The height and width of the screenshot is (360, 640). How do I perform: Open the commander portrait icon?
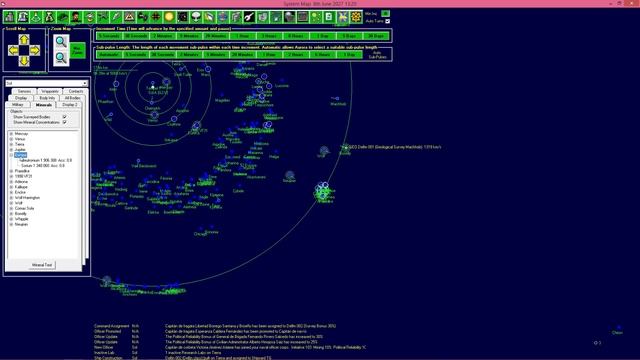click(76, 17)
